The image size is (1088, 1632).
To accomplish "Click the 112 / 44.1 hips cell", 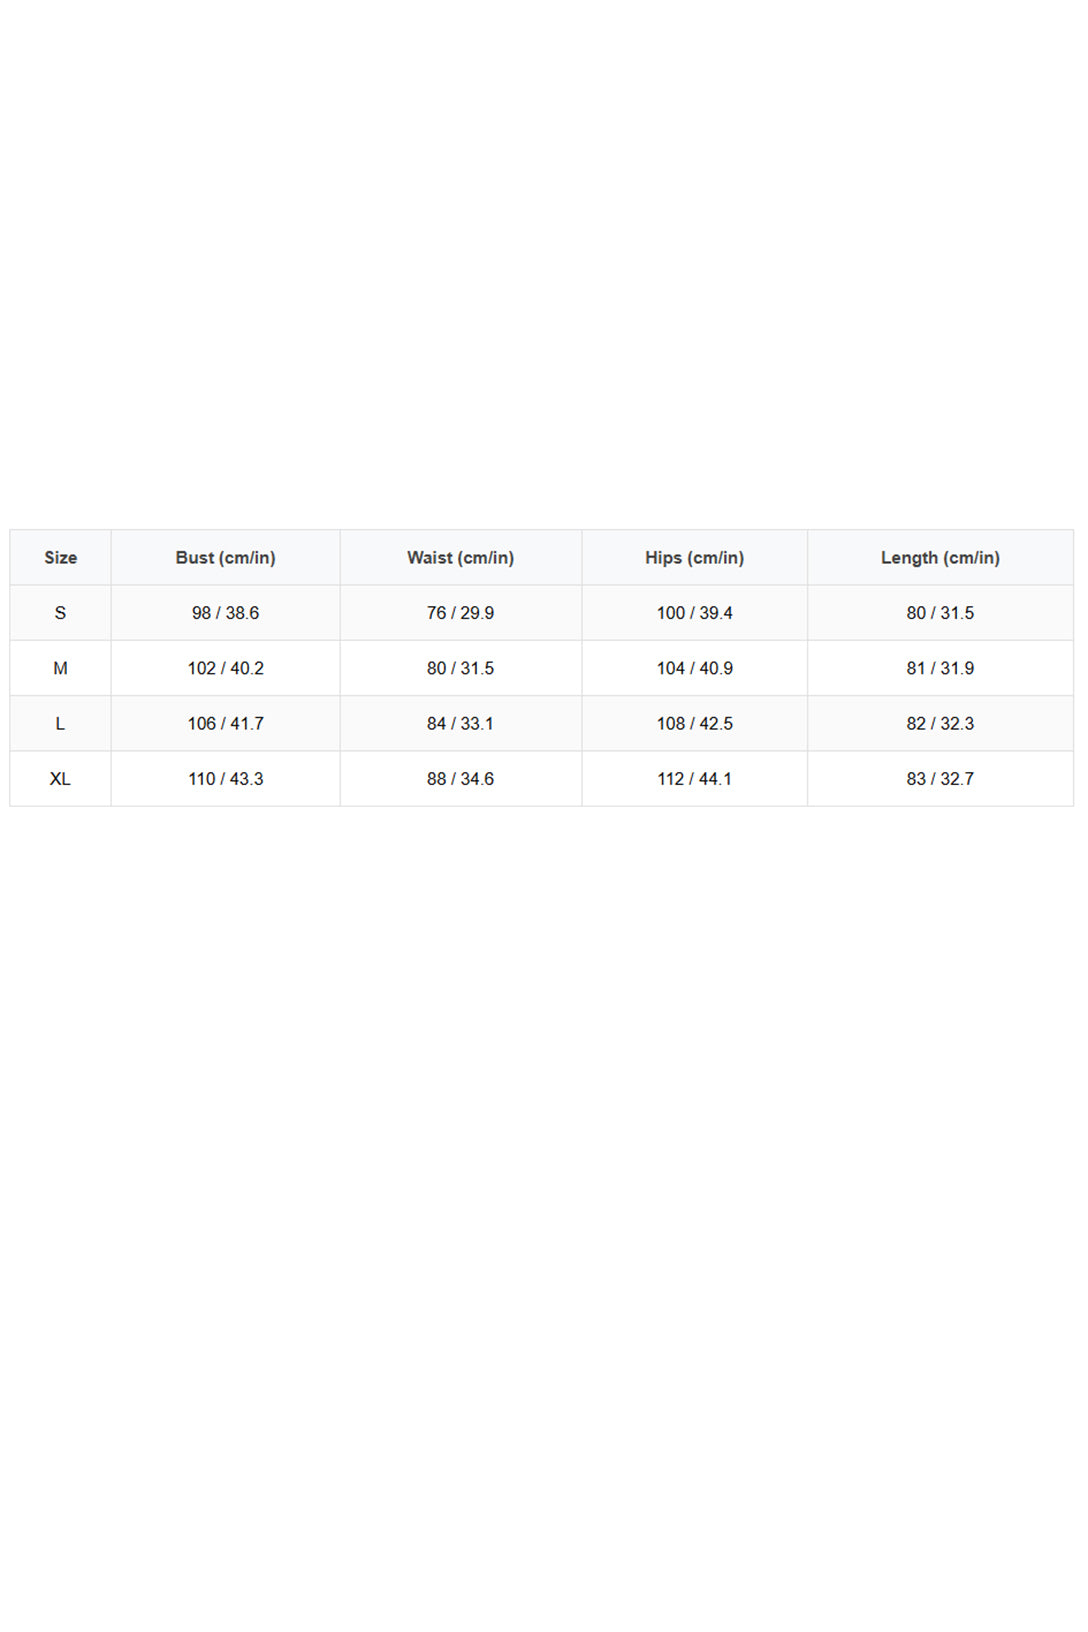I will [x=694, y=778].
